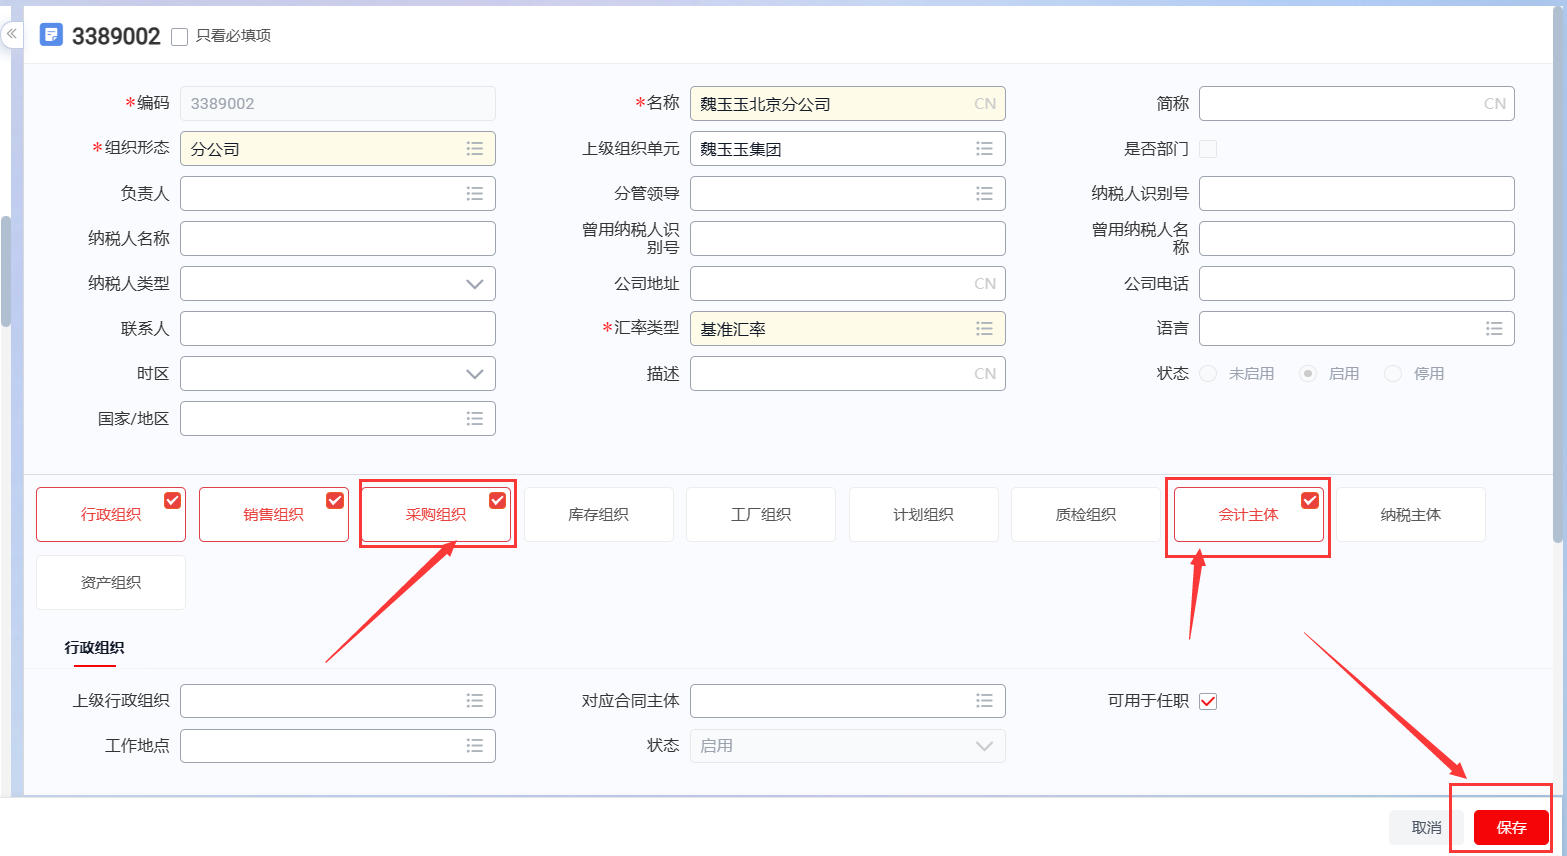Open the 分管领导 lookup icon
This screenshot has width=1567, height=856.
click(985, 193)
